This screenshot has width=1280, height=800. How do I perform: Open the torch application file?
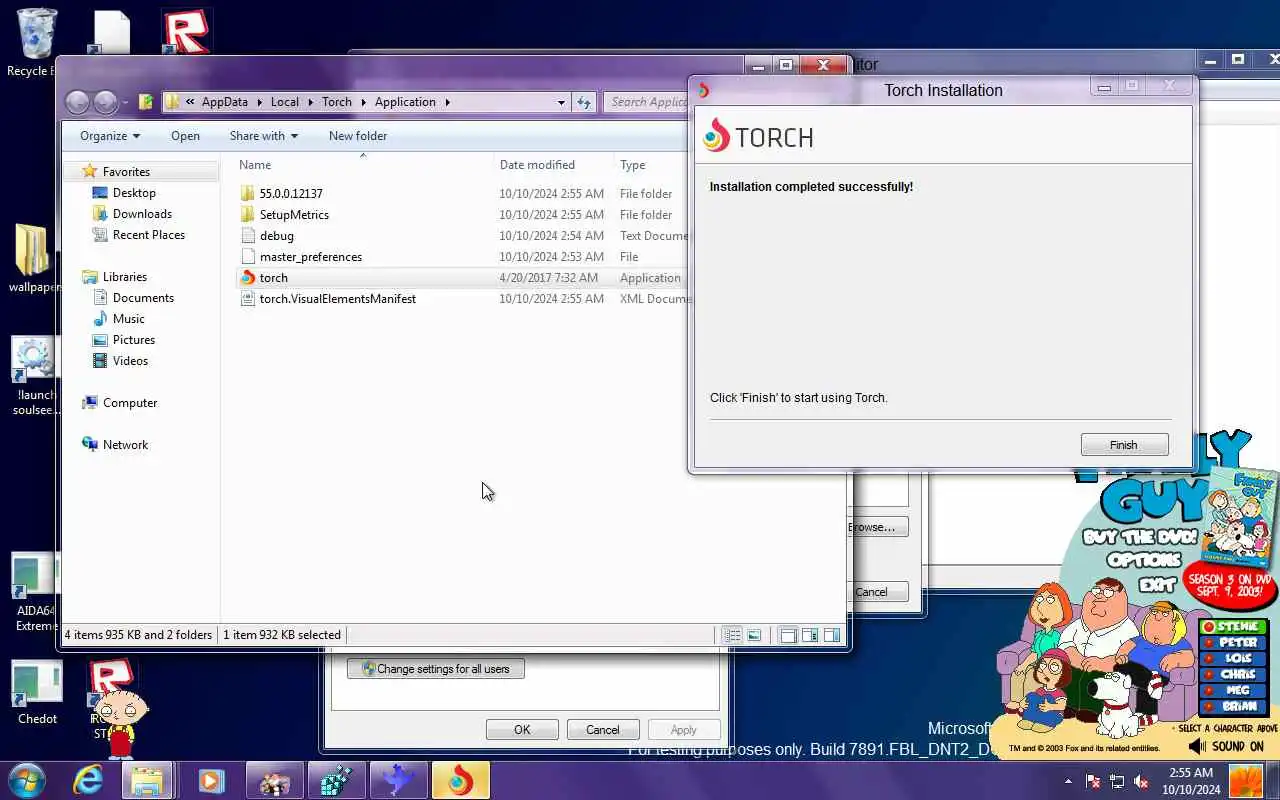[x=273, y=278]
